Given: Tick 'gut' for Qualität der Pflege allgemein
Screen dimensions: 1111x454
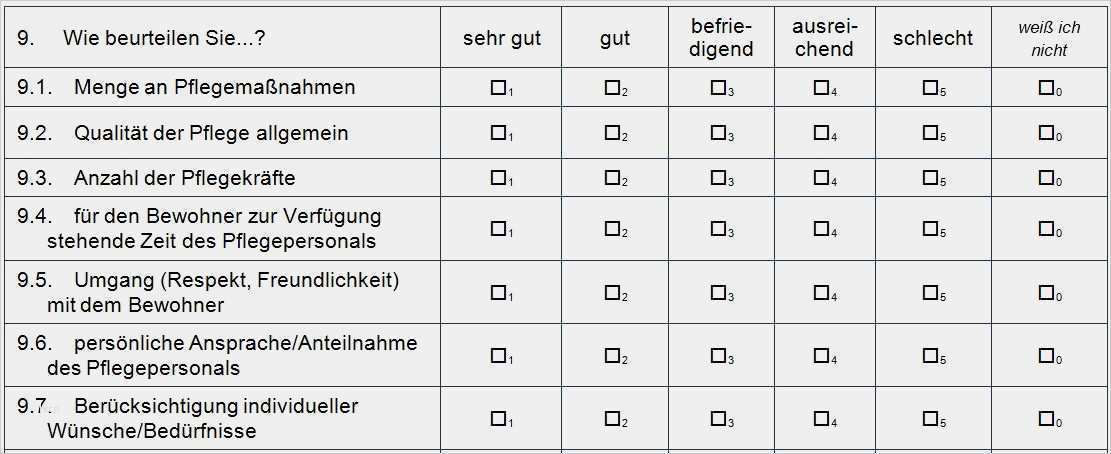Looking at the screenshot, I should (x=612, y=133).
